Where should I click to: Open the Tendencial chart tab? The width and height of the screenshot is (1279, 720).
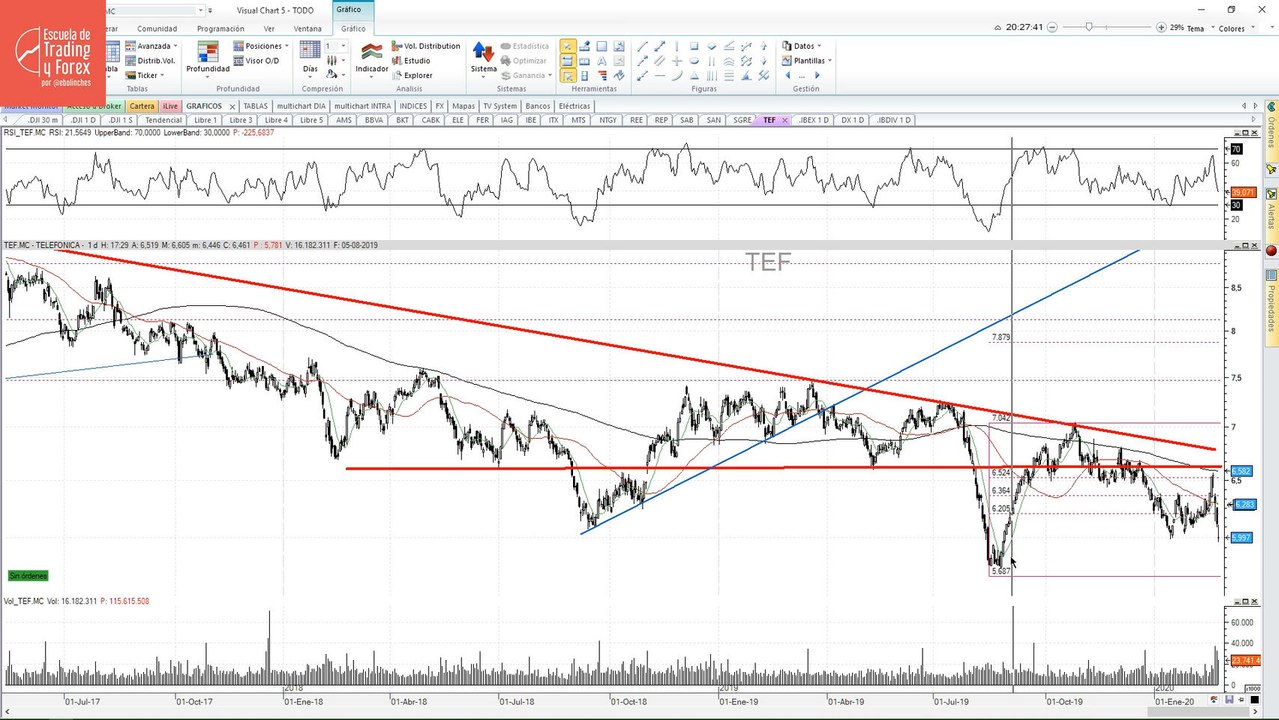(164, 120)
